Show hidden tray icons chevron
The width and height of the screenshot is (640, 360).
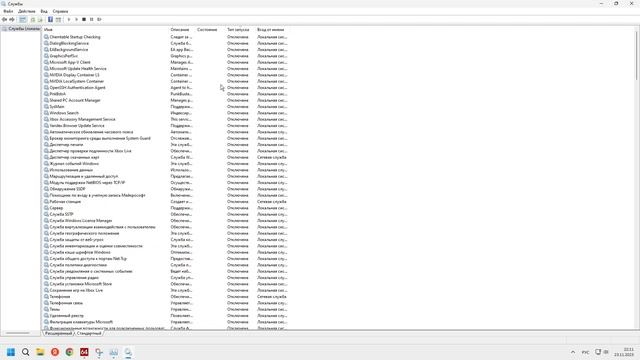573,352
